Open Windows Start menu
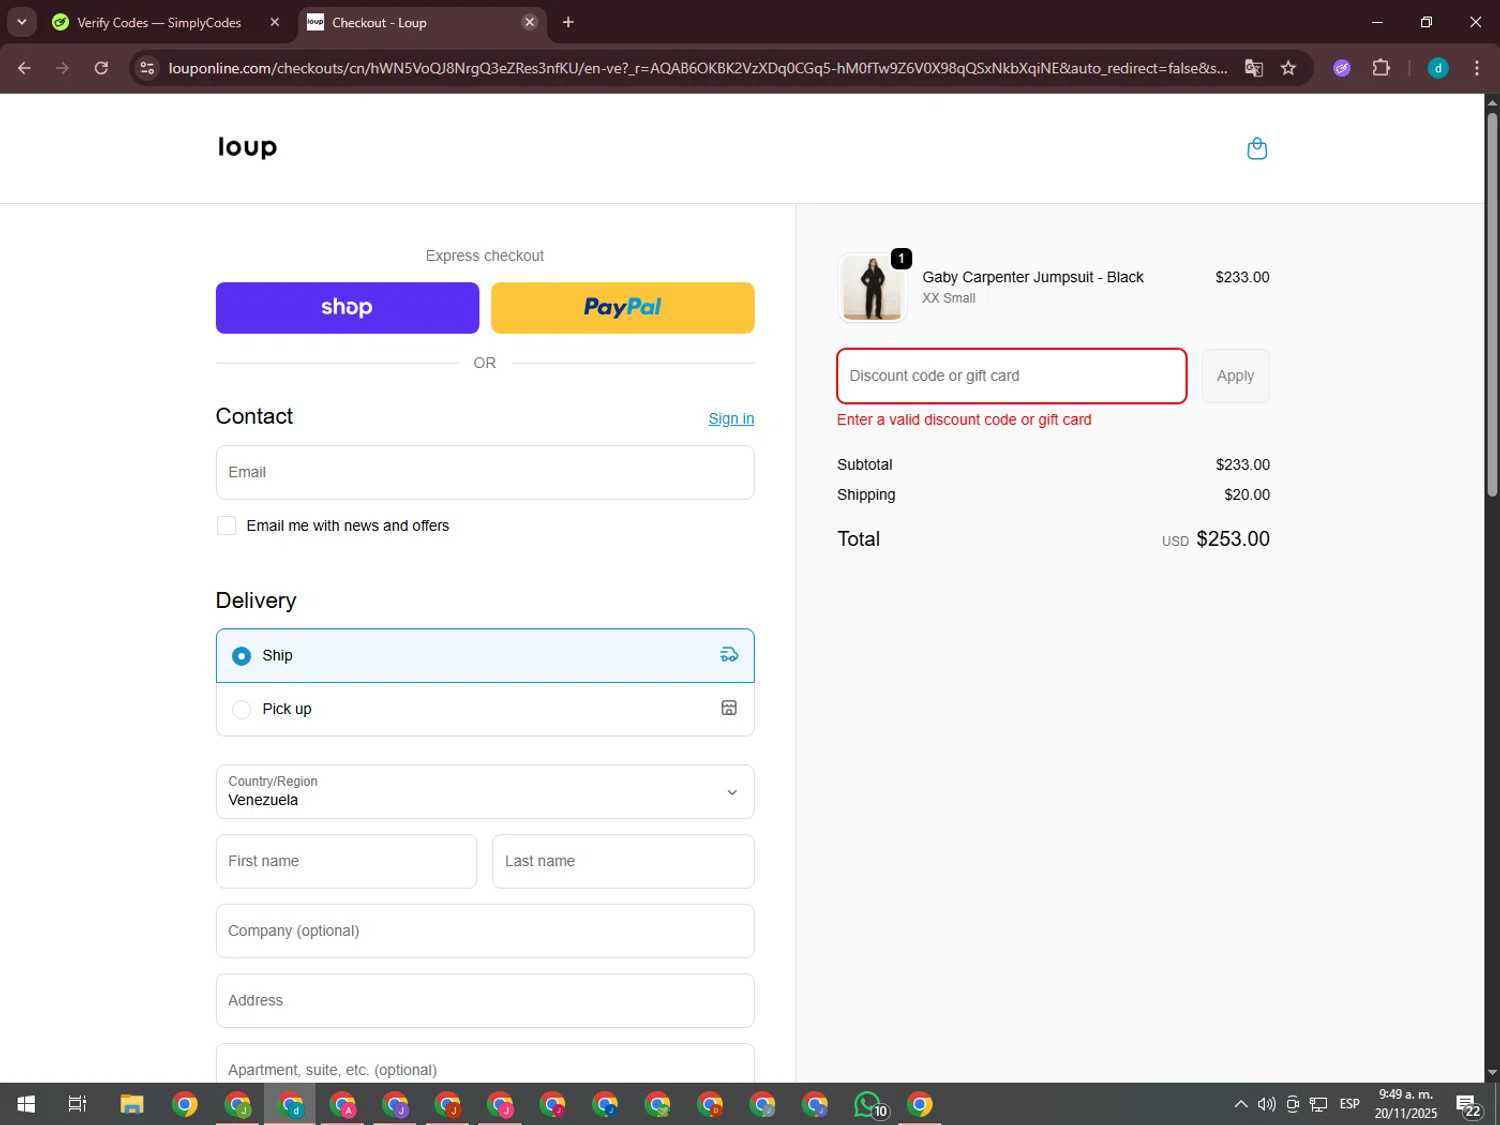Screen dimensions: 1500x1125 (x=26, y=1104)
